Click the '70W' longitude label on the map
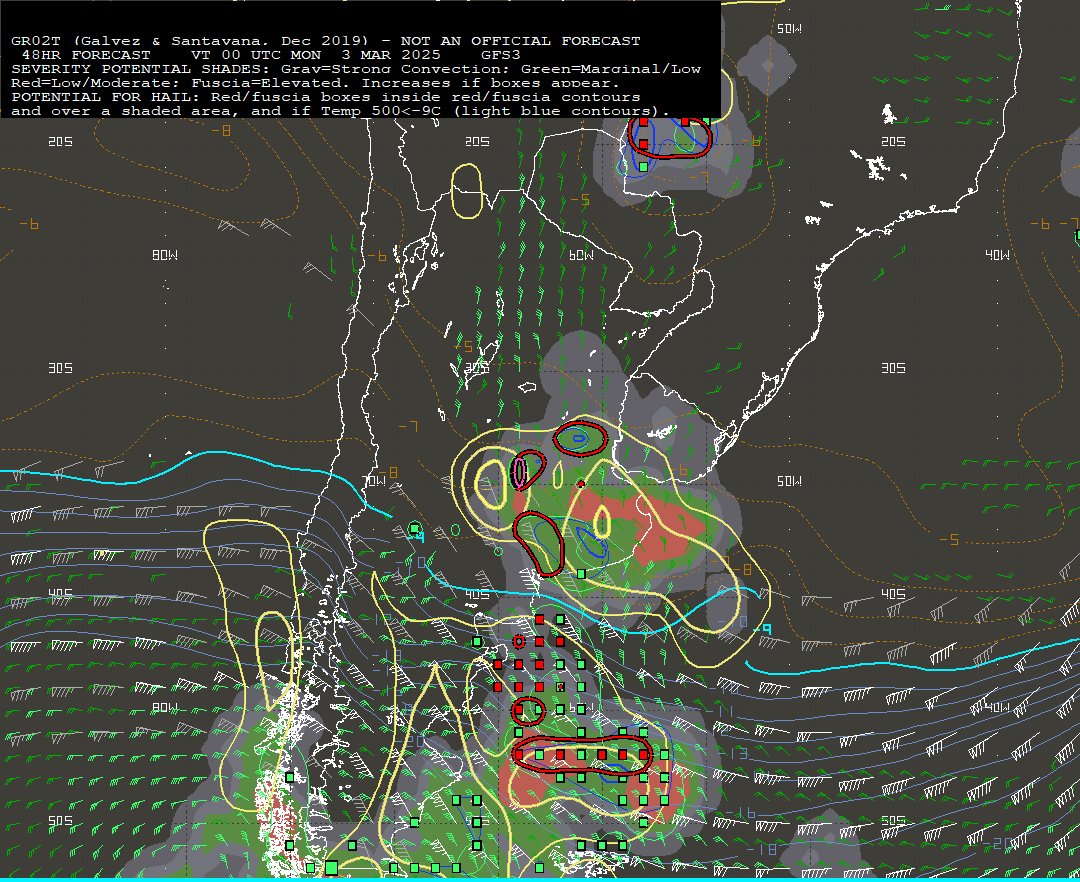The image size is (1080, 882). click(x=375, y=481)
